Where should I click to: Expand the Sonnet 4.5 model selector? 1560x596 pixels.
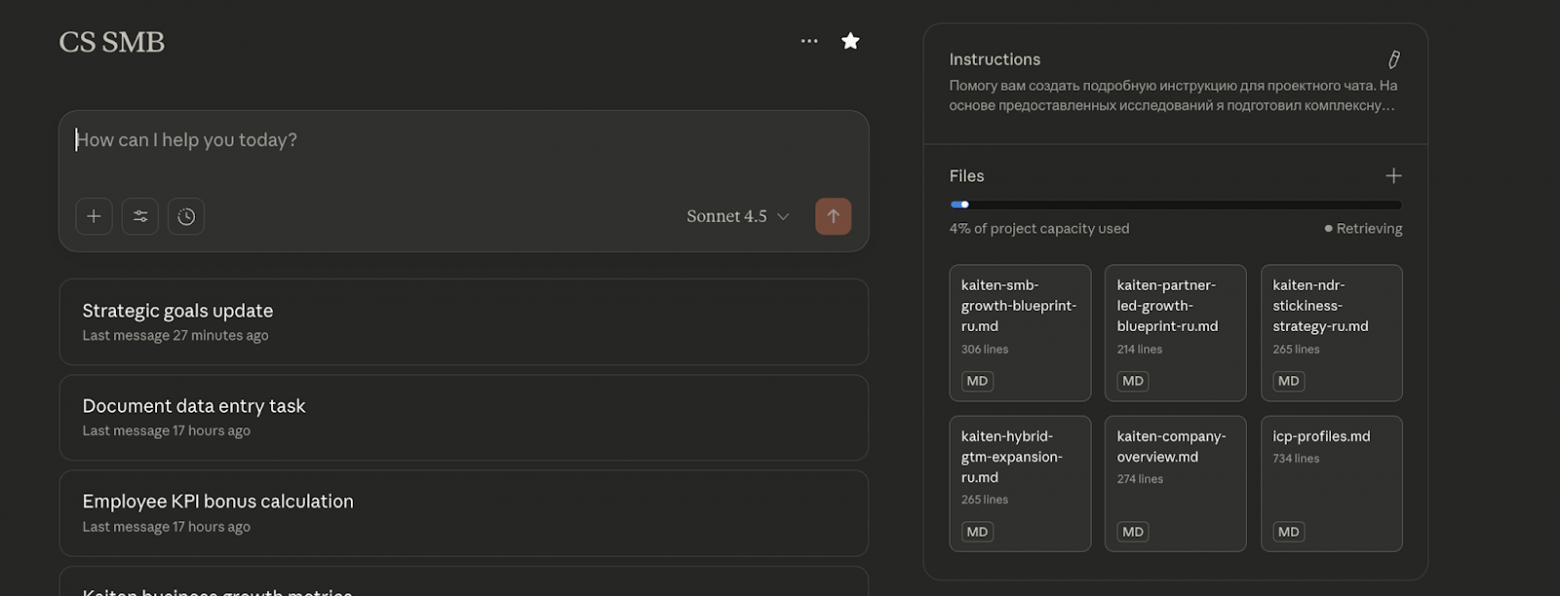coord(738,216)
